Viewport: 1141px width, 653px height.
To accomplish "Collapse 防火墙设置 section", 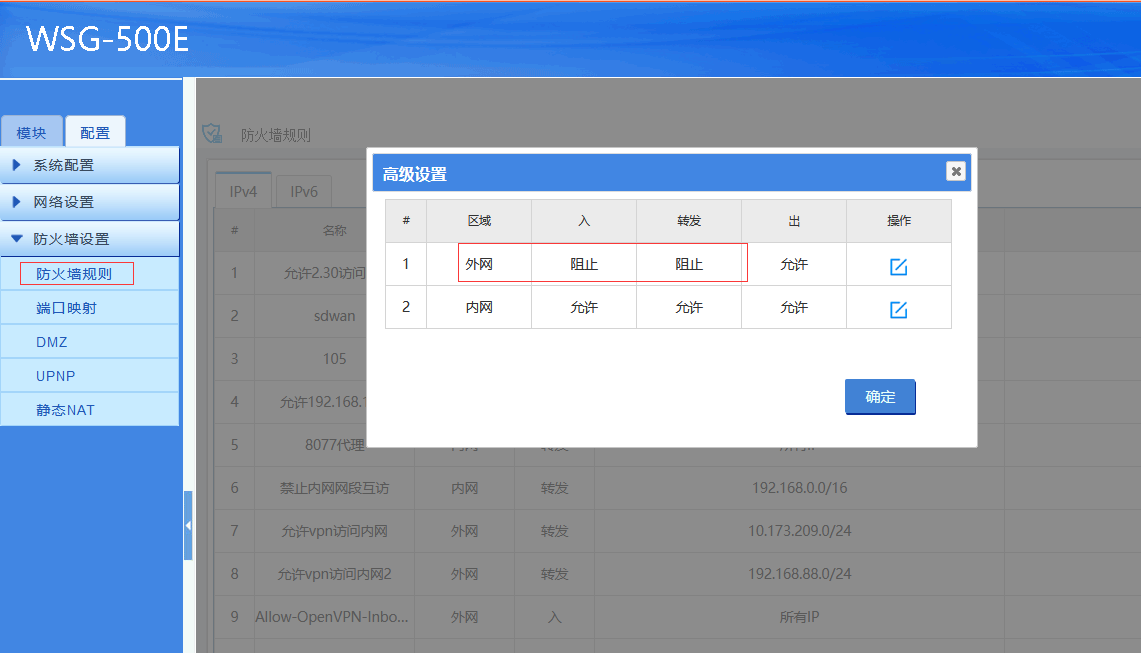I will coord(90,239).
